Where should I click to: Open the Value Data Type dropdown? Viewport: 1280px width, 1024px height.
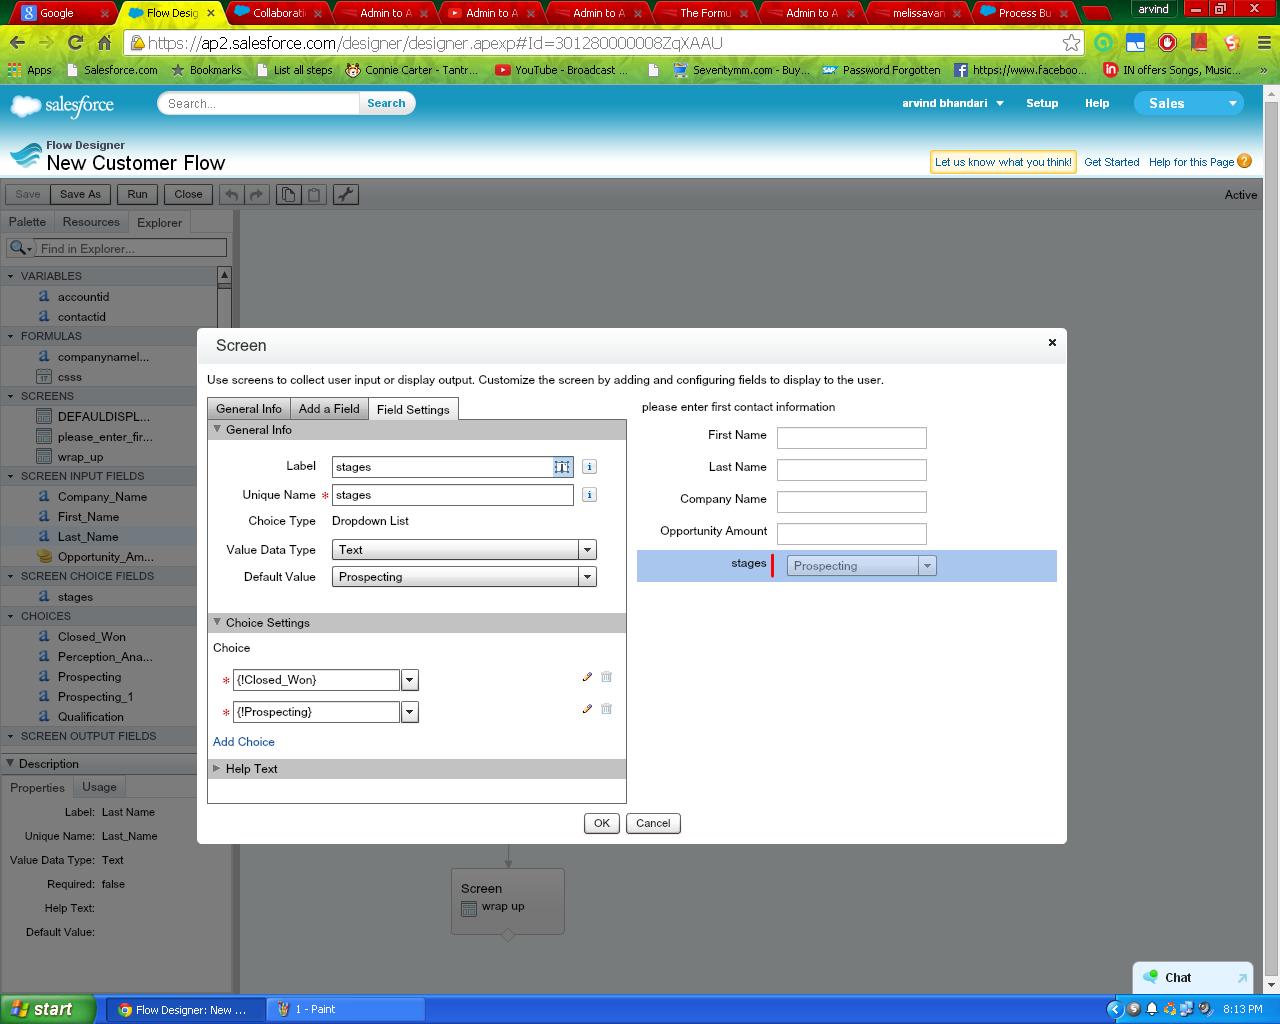(587, 550)
